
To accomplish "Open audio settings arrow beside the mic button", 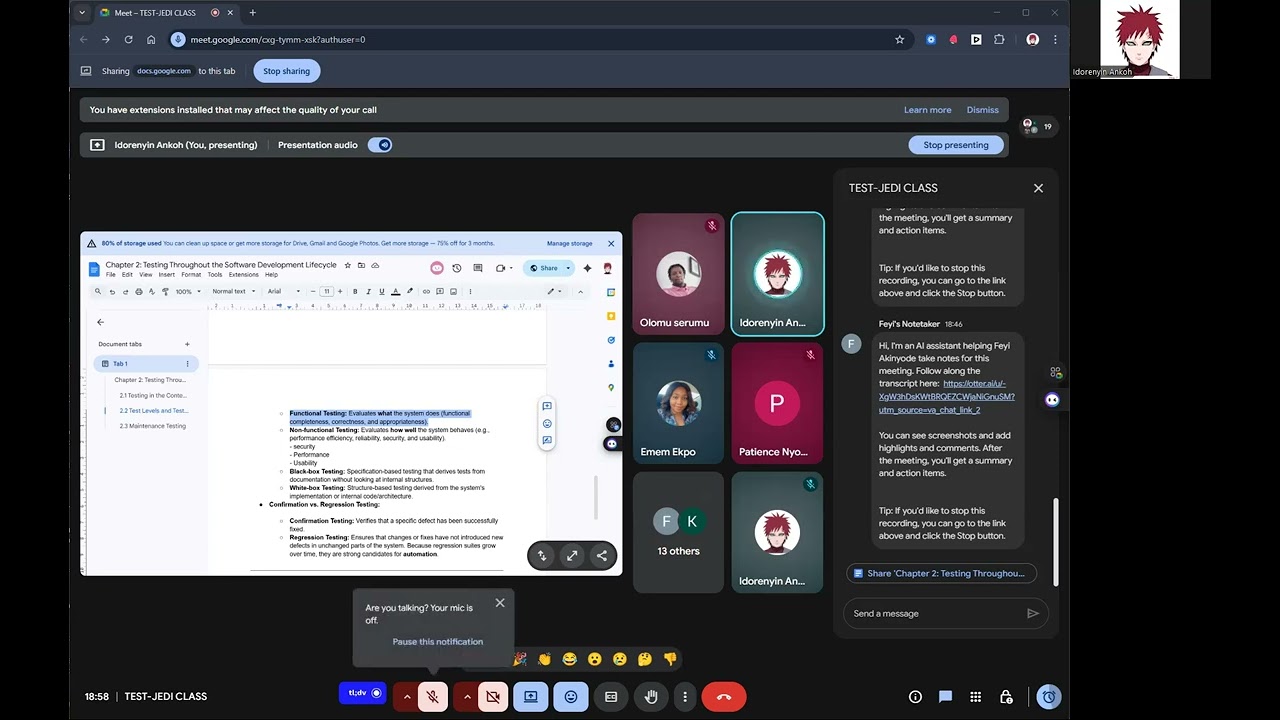I will [406, 696].
